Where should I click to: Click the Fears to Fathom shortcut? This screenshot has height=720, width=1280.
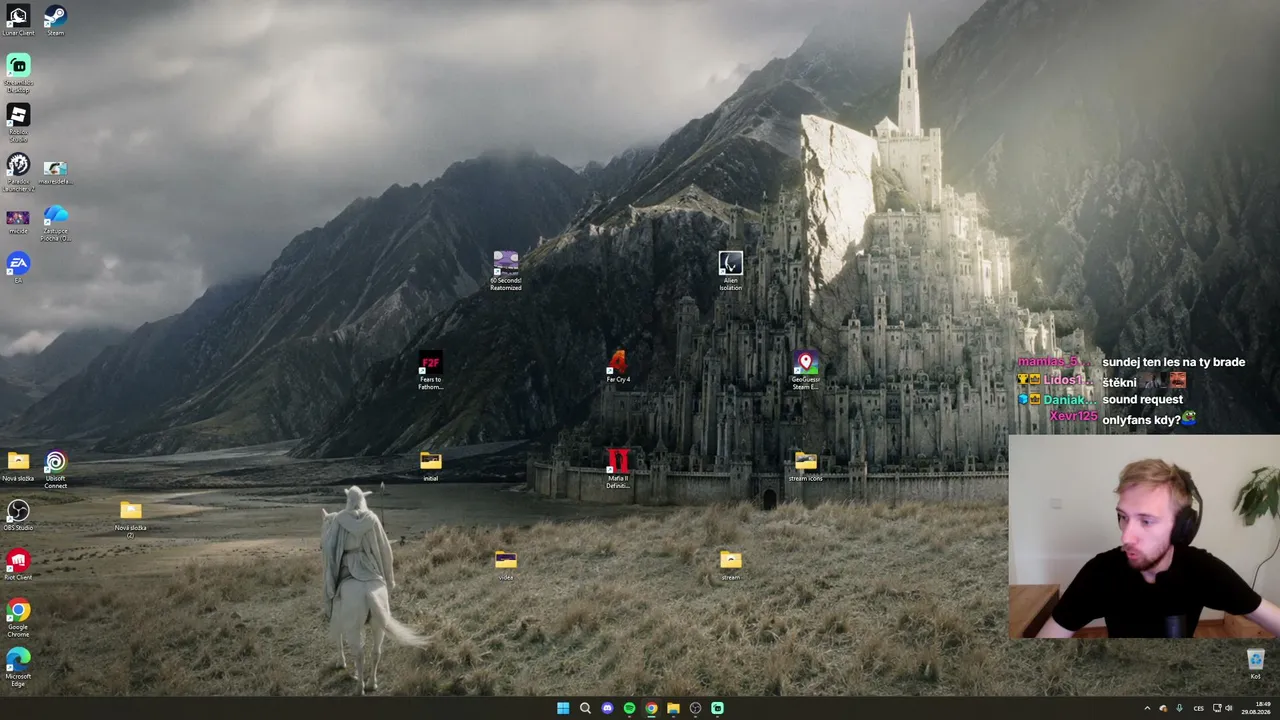pyautogui.click(x=430, y=369)
